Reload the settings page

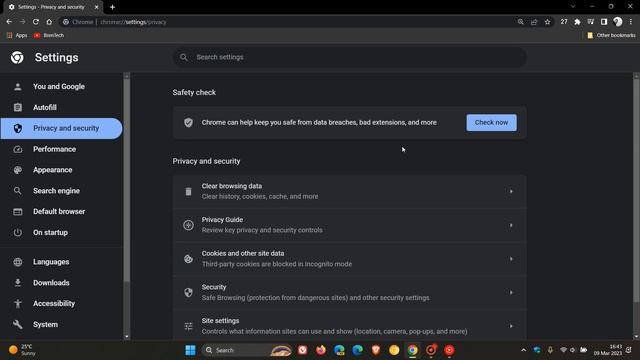coord(36,22)
